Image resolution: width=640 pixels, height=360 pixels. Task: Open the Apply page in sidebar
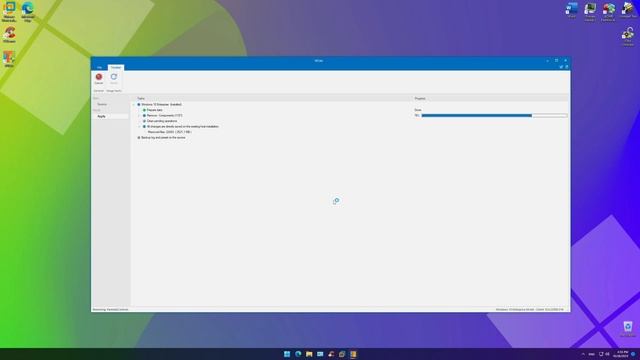pyautogui.click(x=110, y=116)
